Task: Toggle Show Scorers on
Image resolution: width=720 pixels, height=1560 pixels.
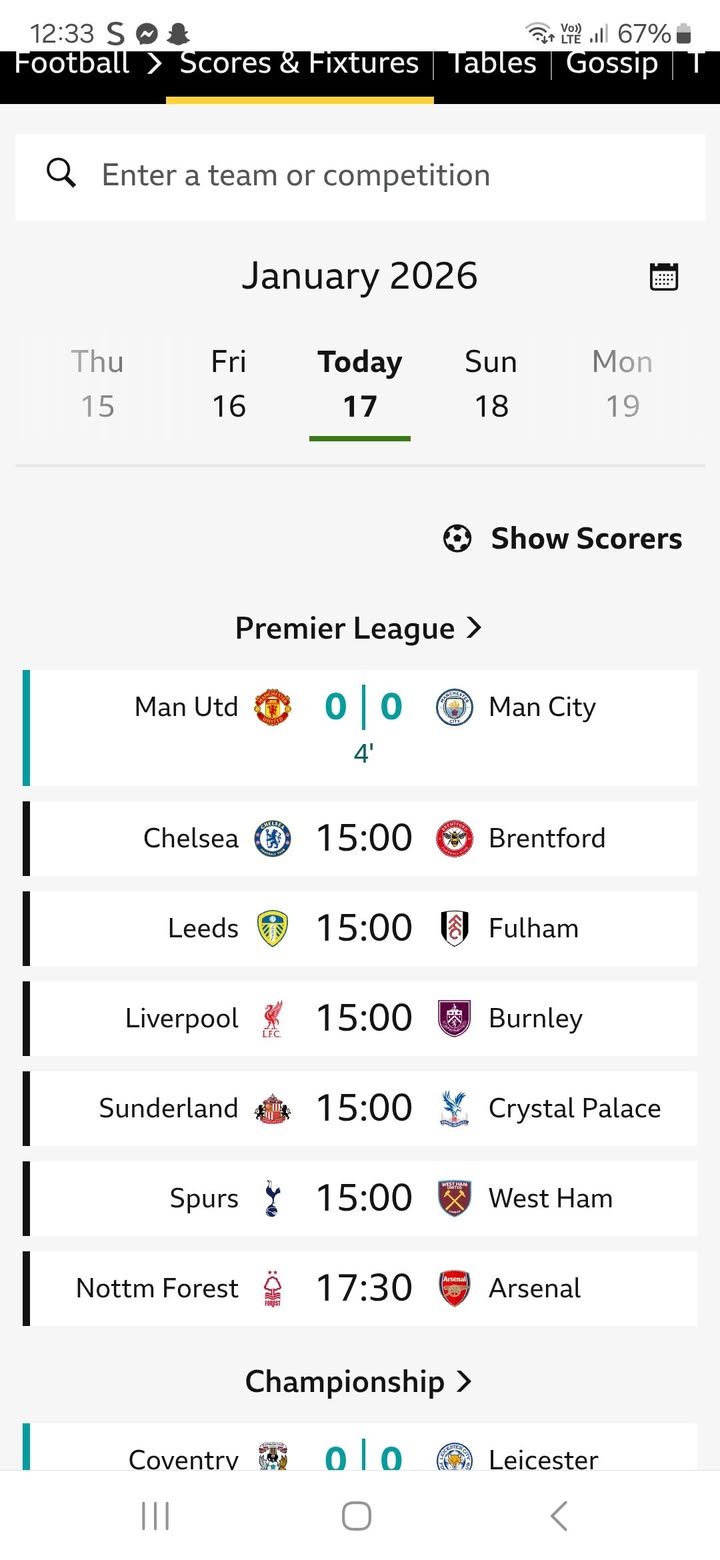Action: pyautogui.click(x=563, y=539)
